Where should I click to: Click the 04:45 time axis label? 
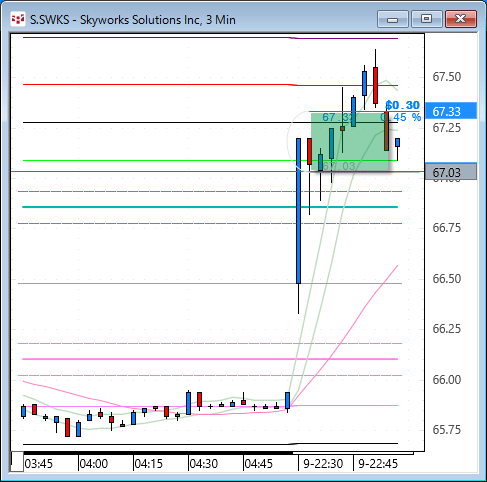259,464
